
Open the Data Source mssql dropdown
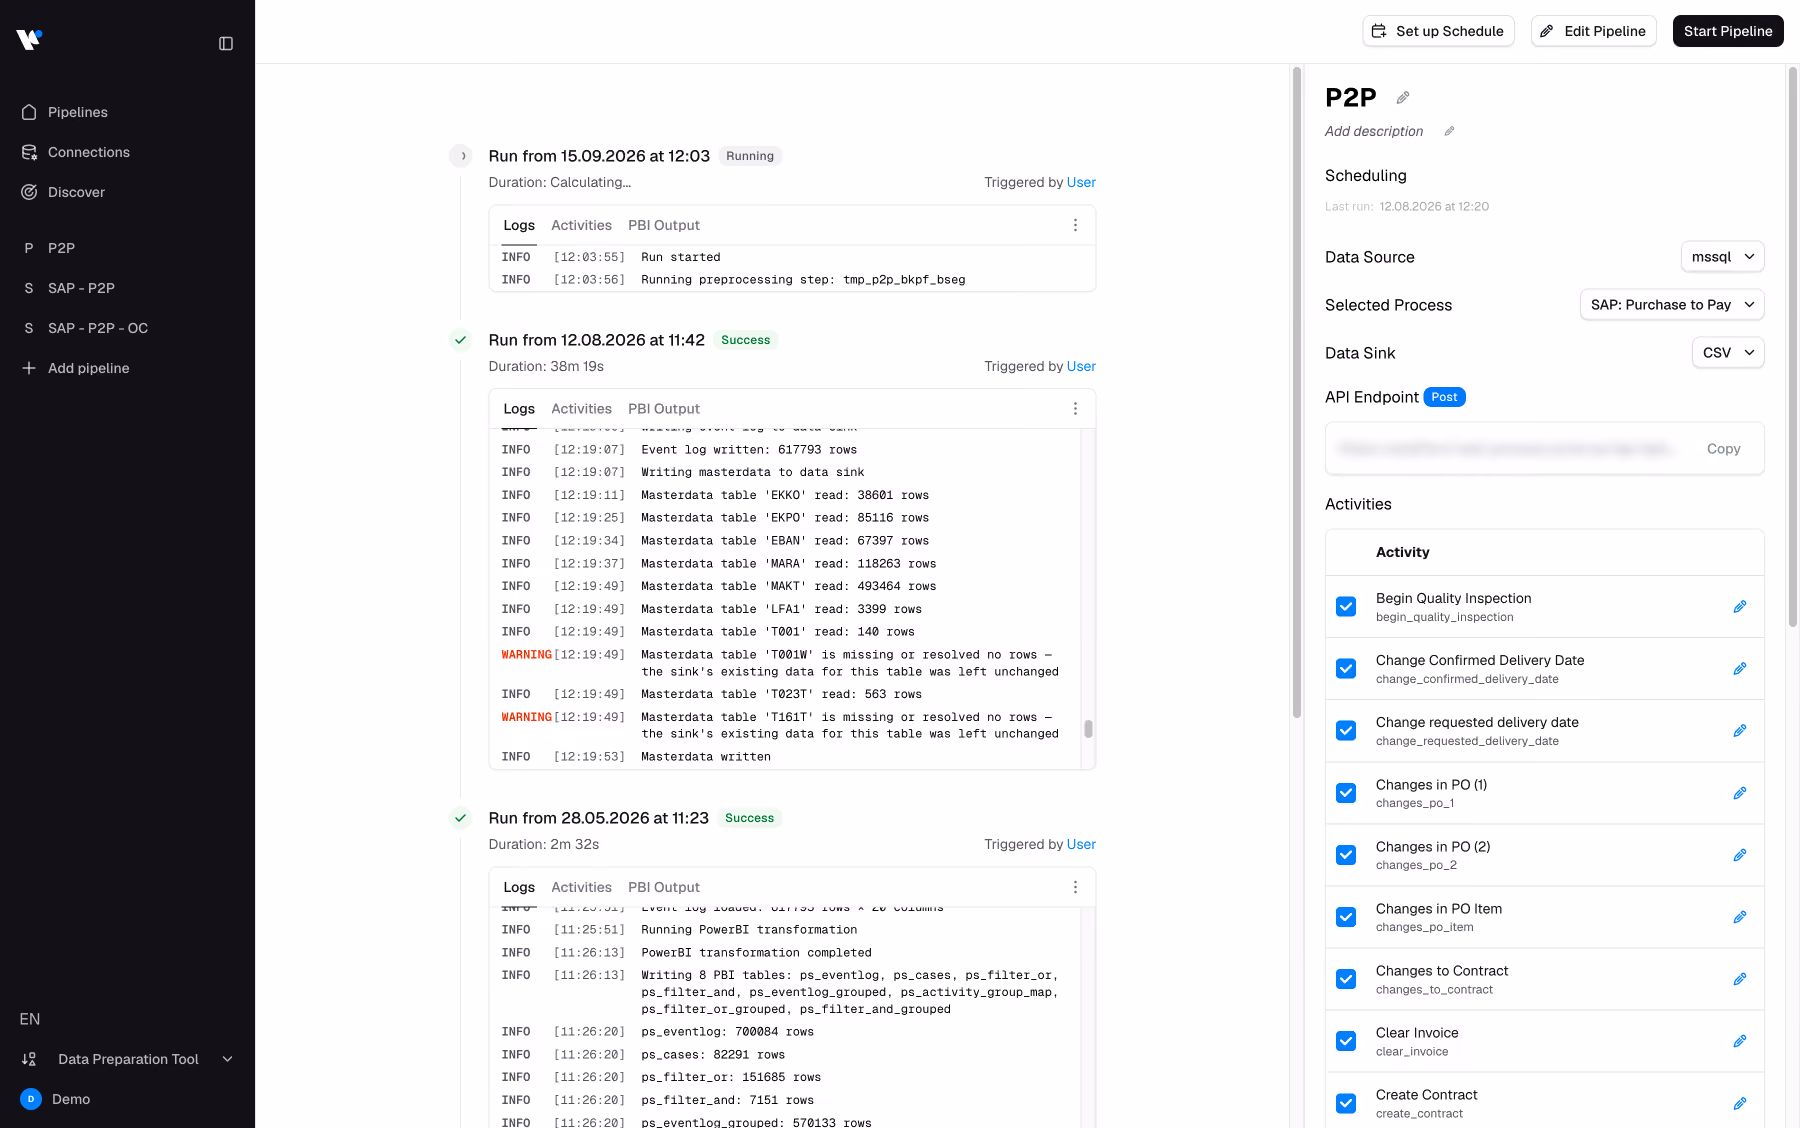1722,257
